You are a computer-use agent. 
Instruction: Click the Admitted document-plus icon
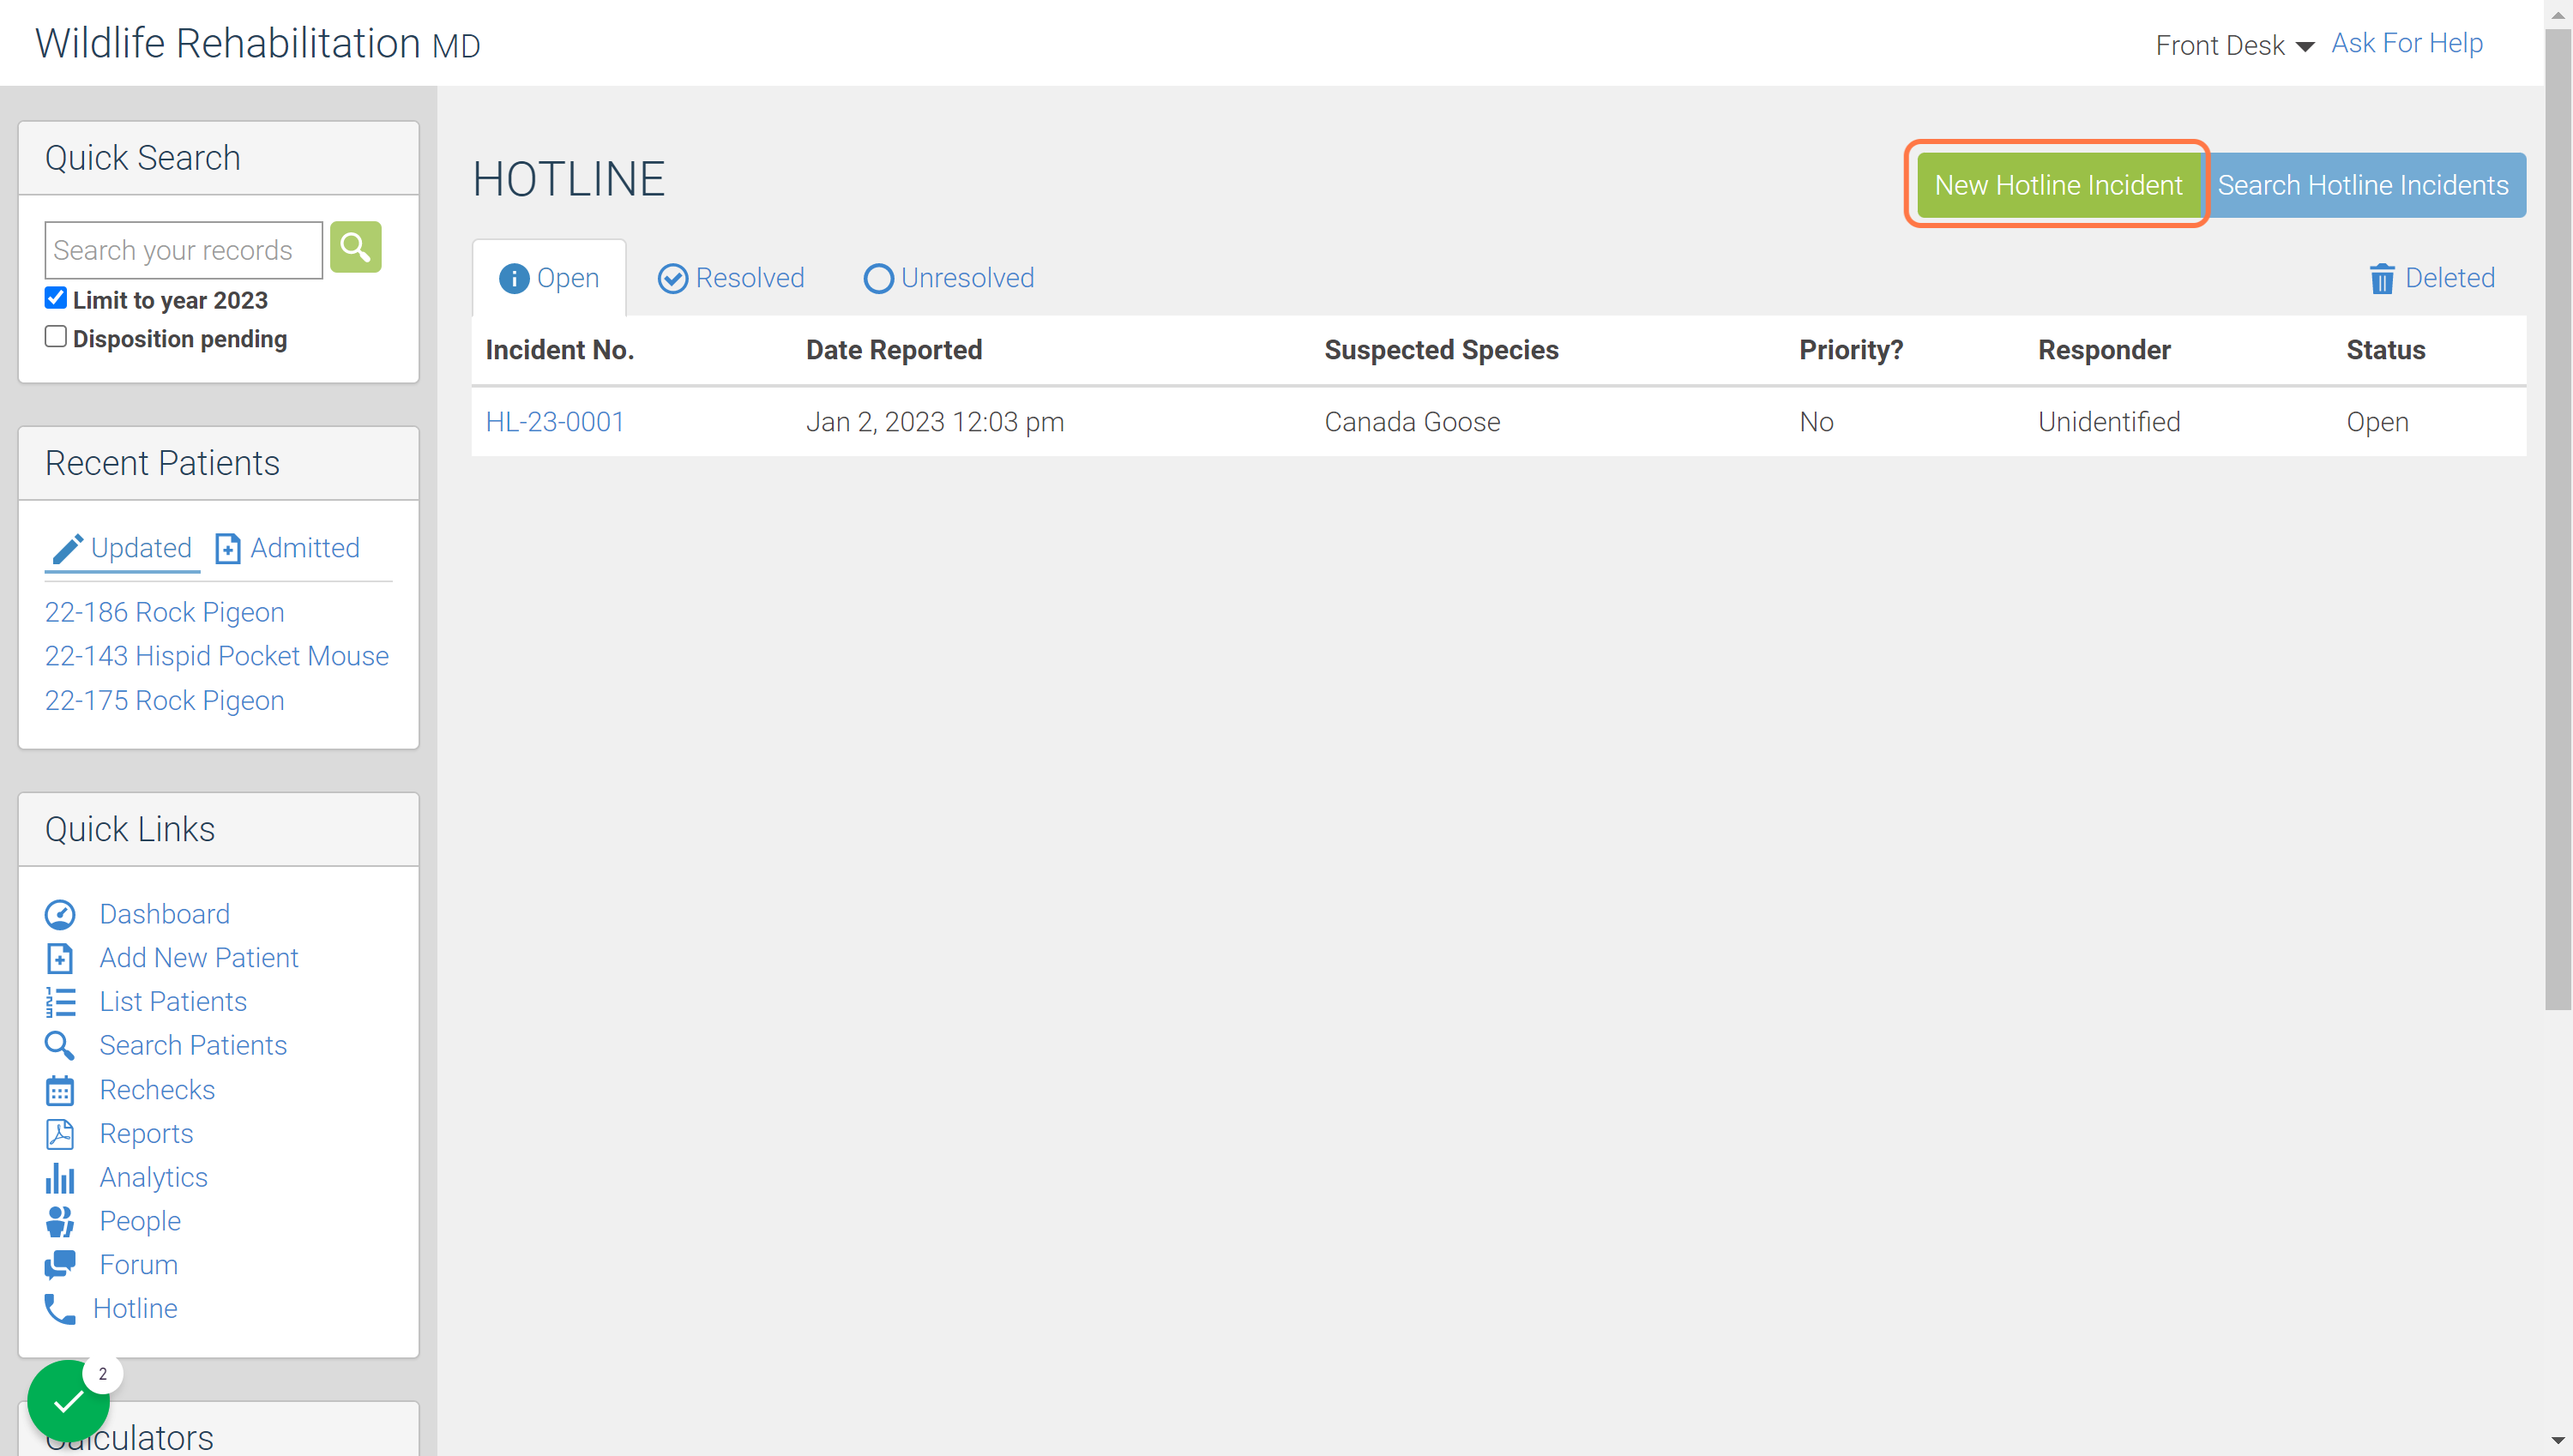(x=228, y=549)
